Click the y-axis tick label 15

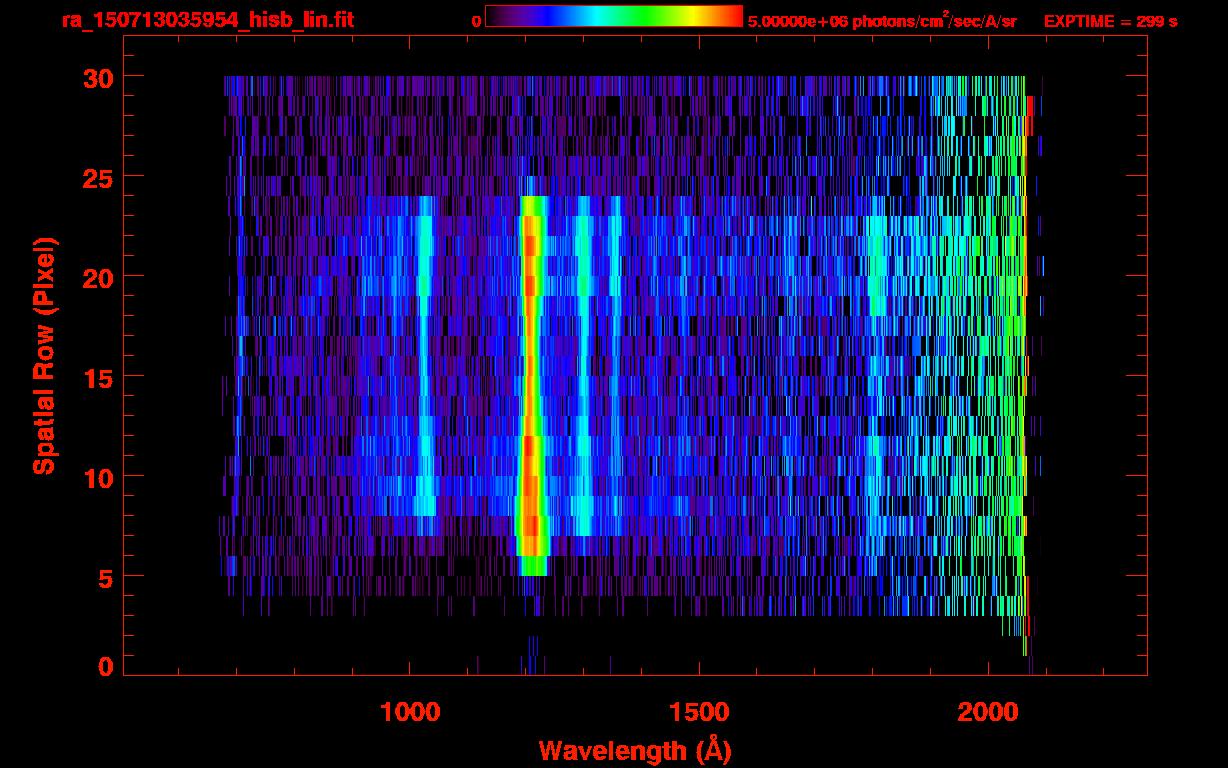[x=97, y=377]
